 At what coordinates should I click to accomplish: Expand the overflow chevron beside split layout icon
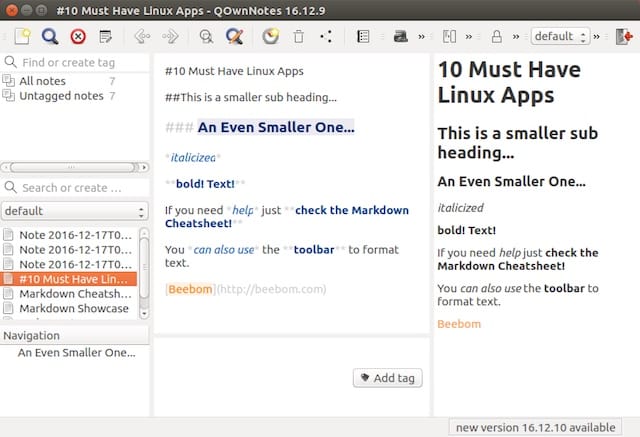[469, 37]
